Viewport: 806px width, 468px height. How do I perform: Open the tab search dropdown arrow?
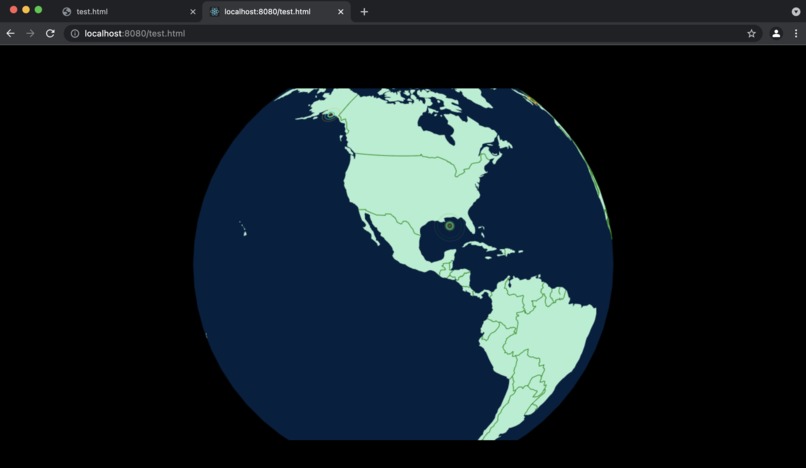tap(796, 11)
